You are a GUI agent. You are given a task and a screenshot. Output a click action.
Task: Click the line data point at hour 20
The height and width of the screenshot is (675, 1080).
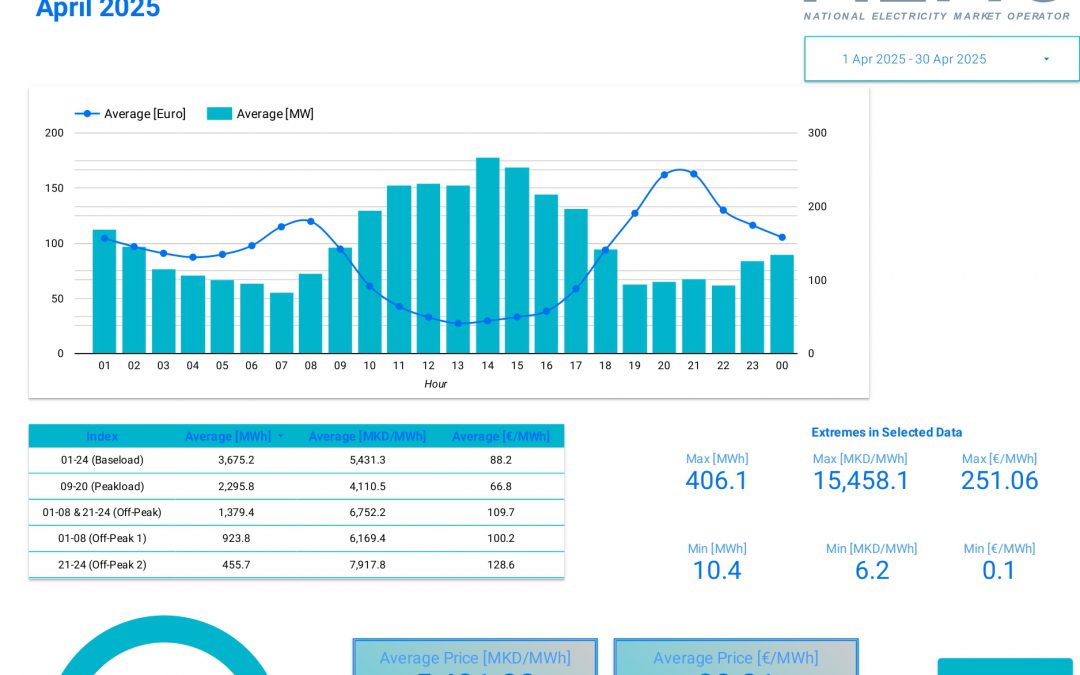pyautogui.click(x=664, y=175)
